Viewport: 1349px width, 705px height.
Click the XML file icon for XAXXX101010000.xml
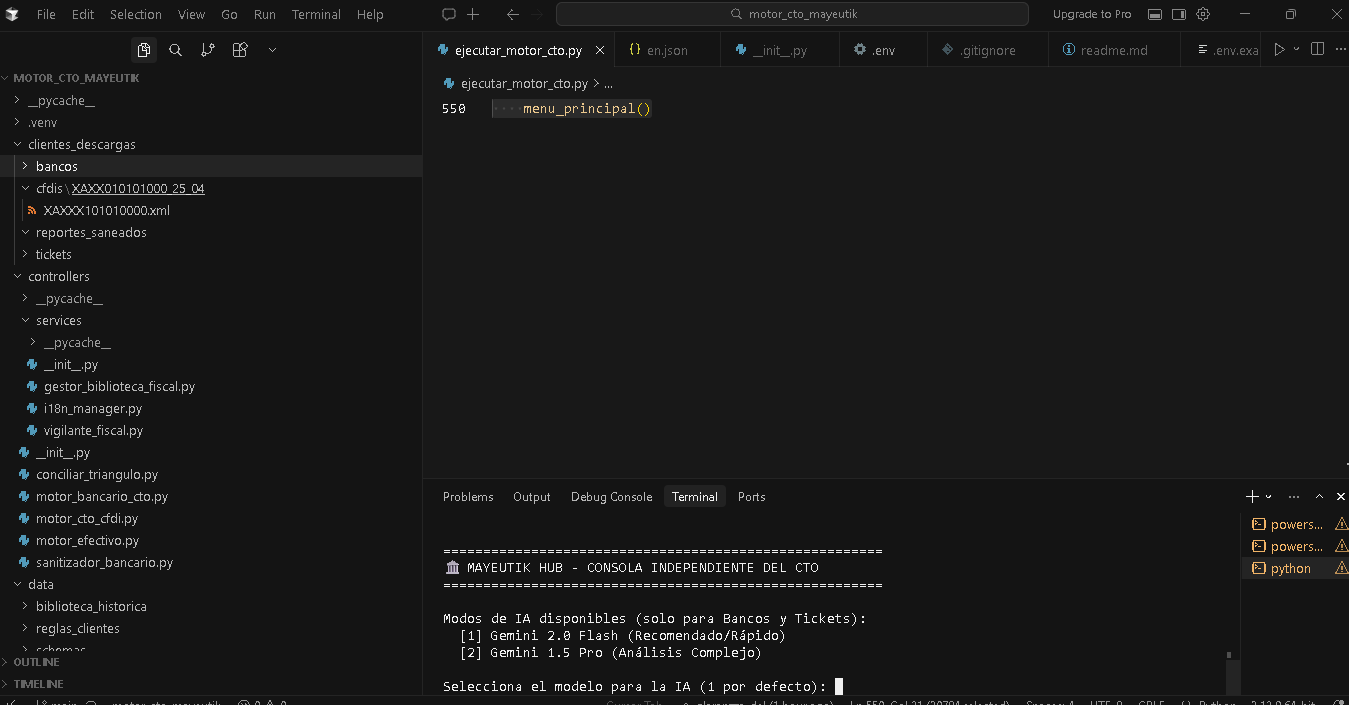pos(33,210)
